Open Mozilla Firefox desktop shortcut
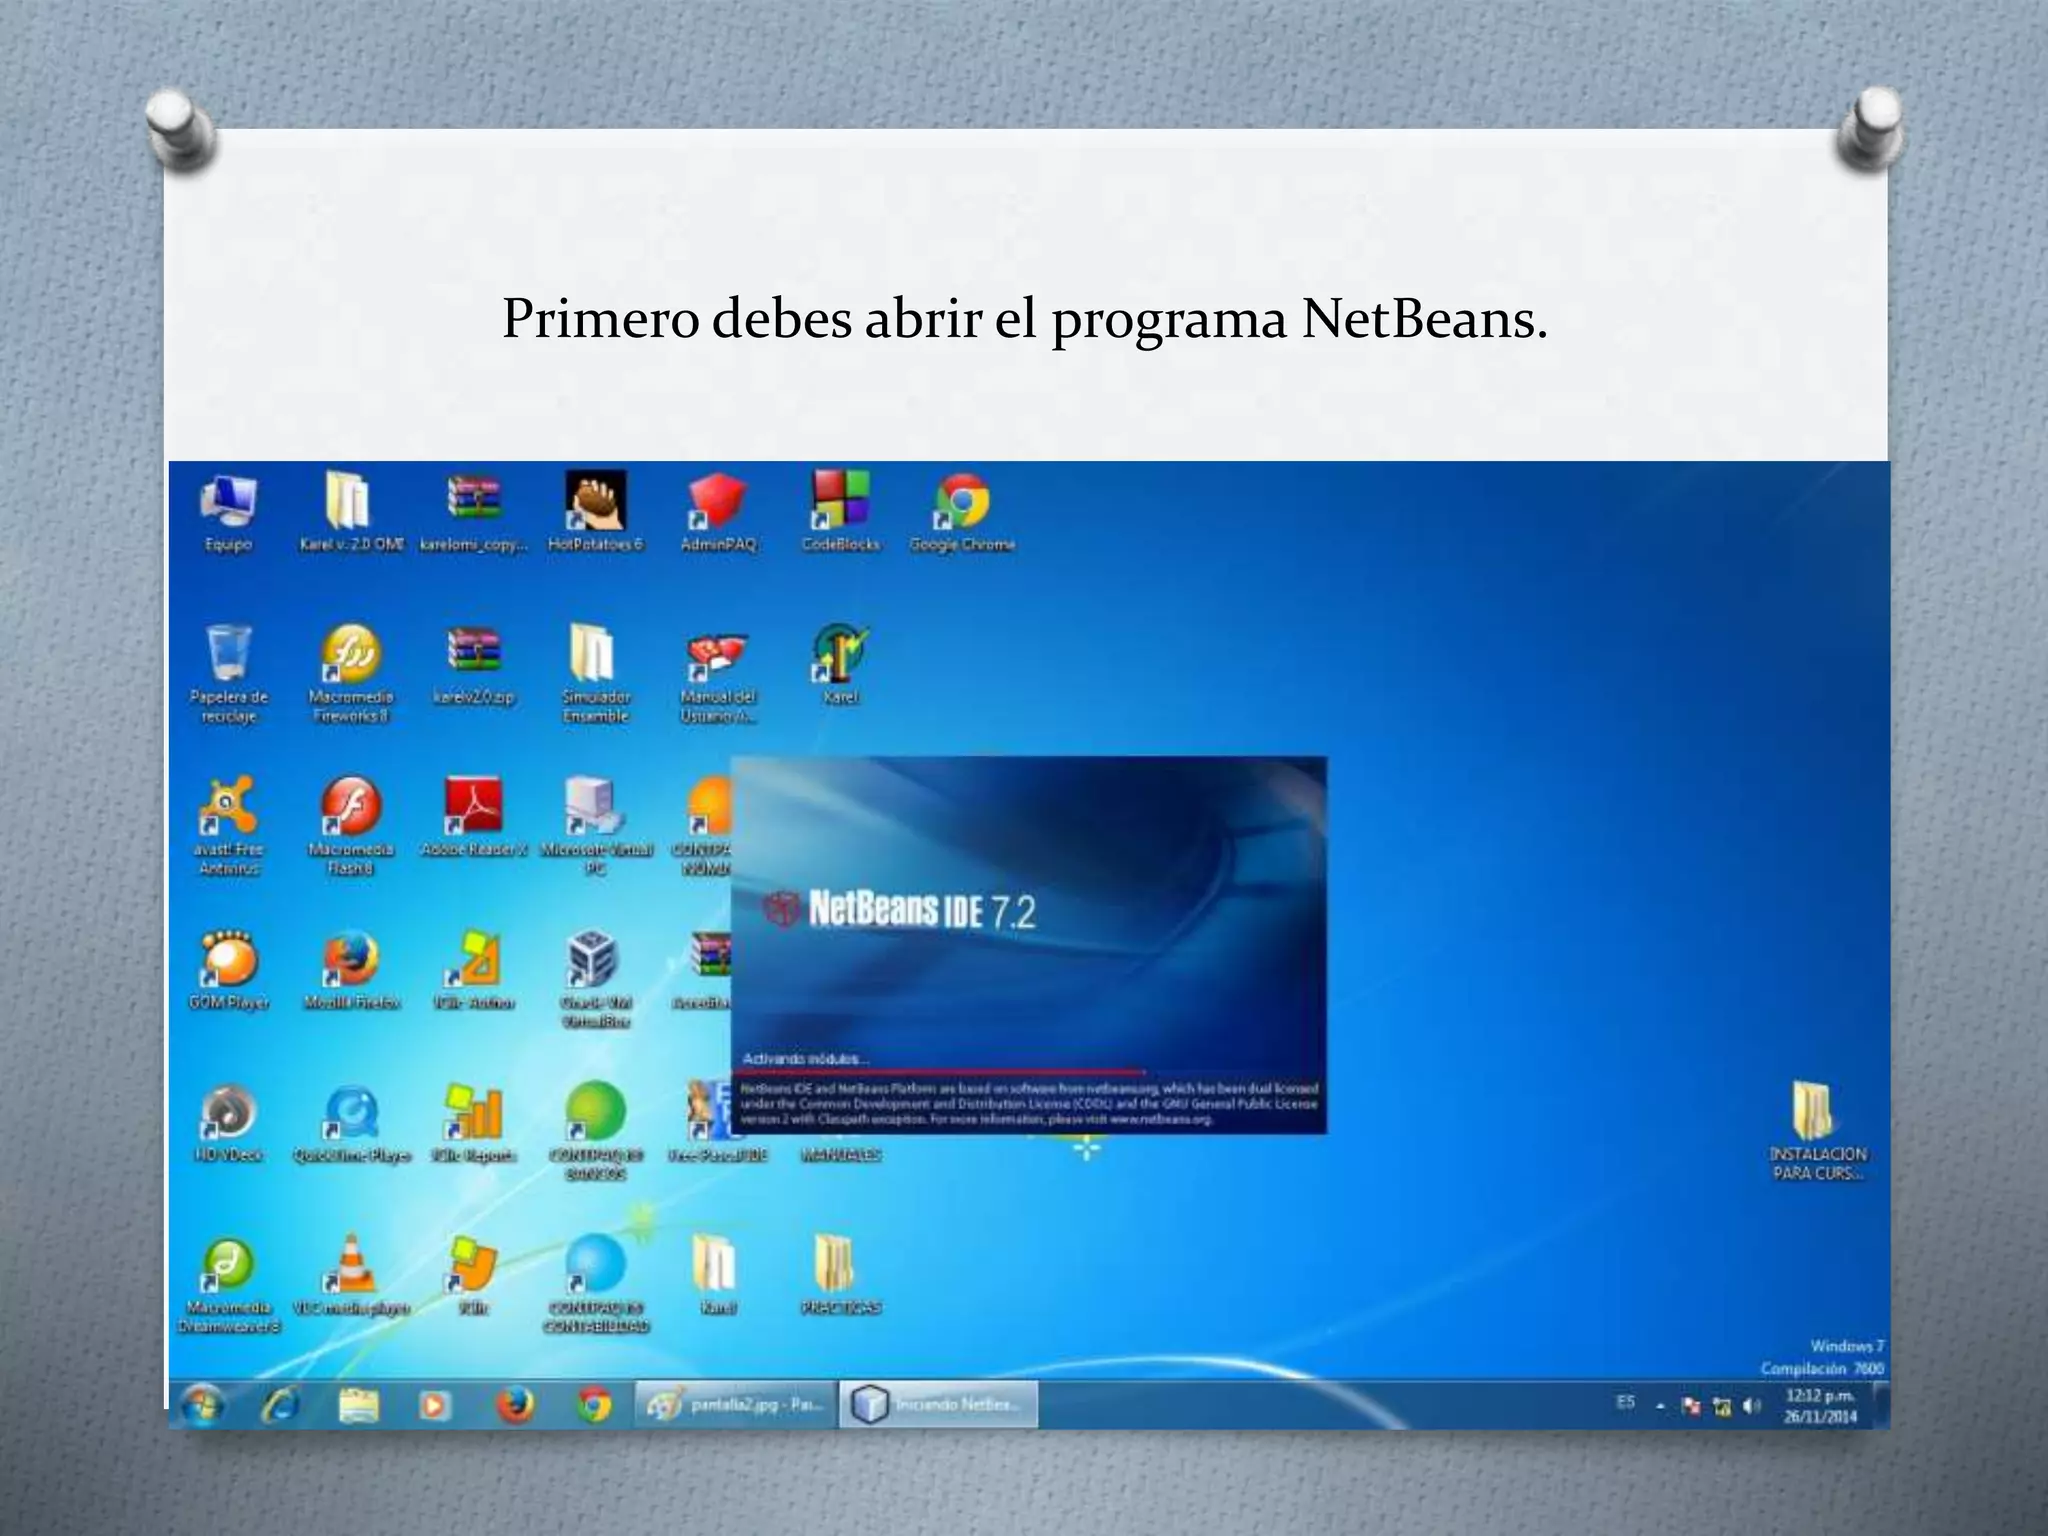This screenshot has width=2048, height=1536. pos(350,970)
